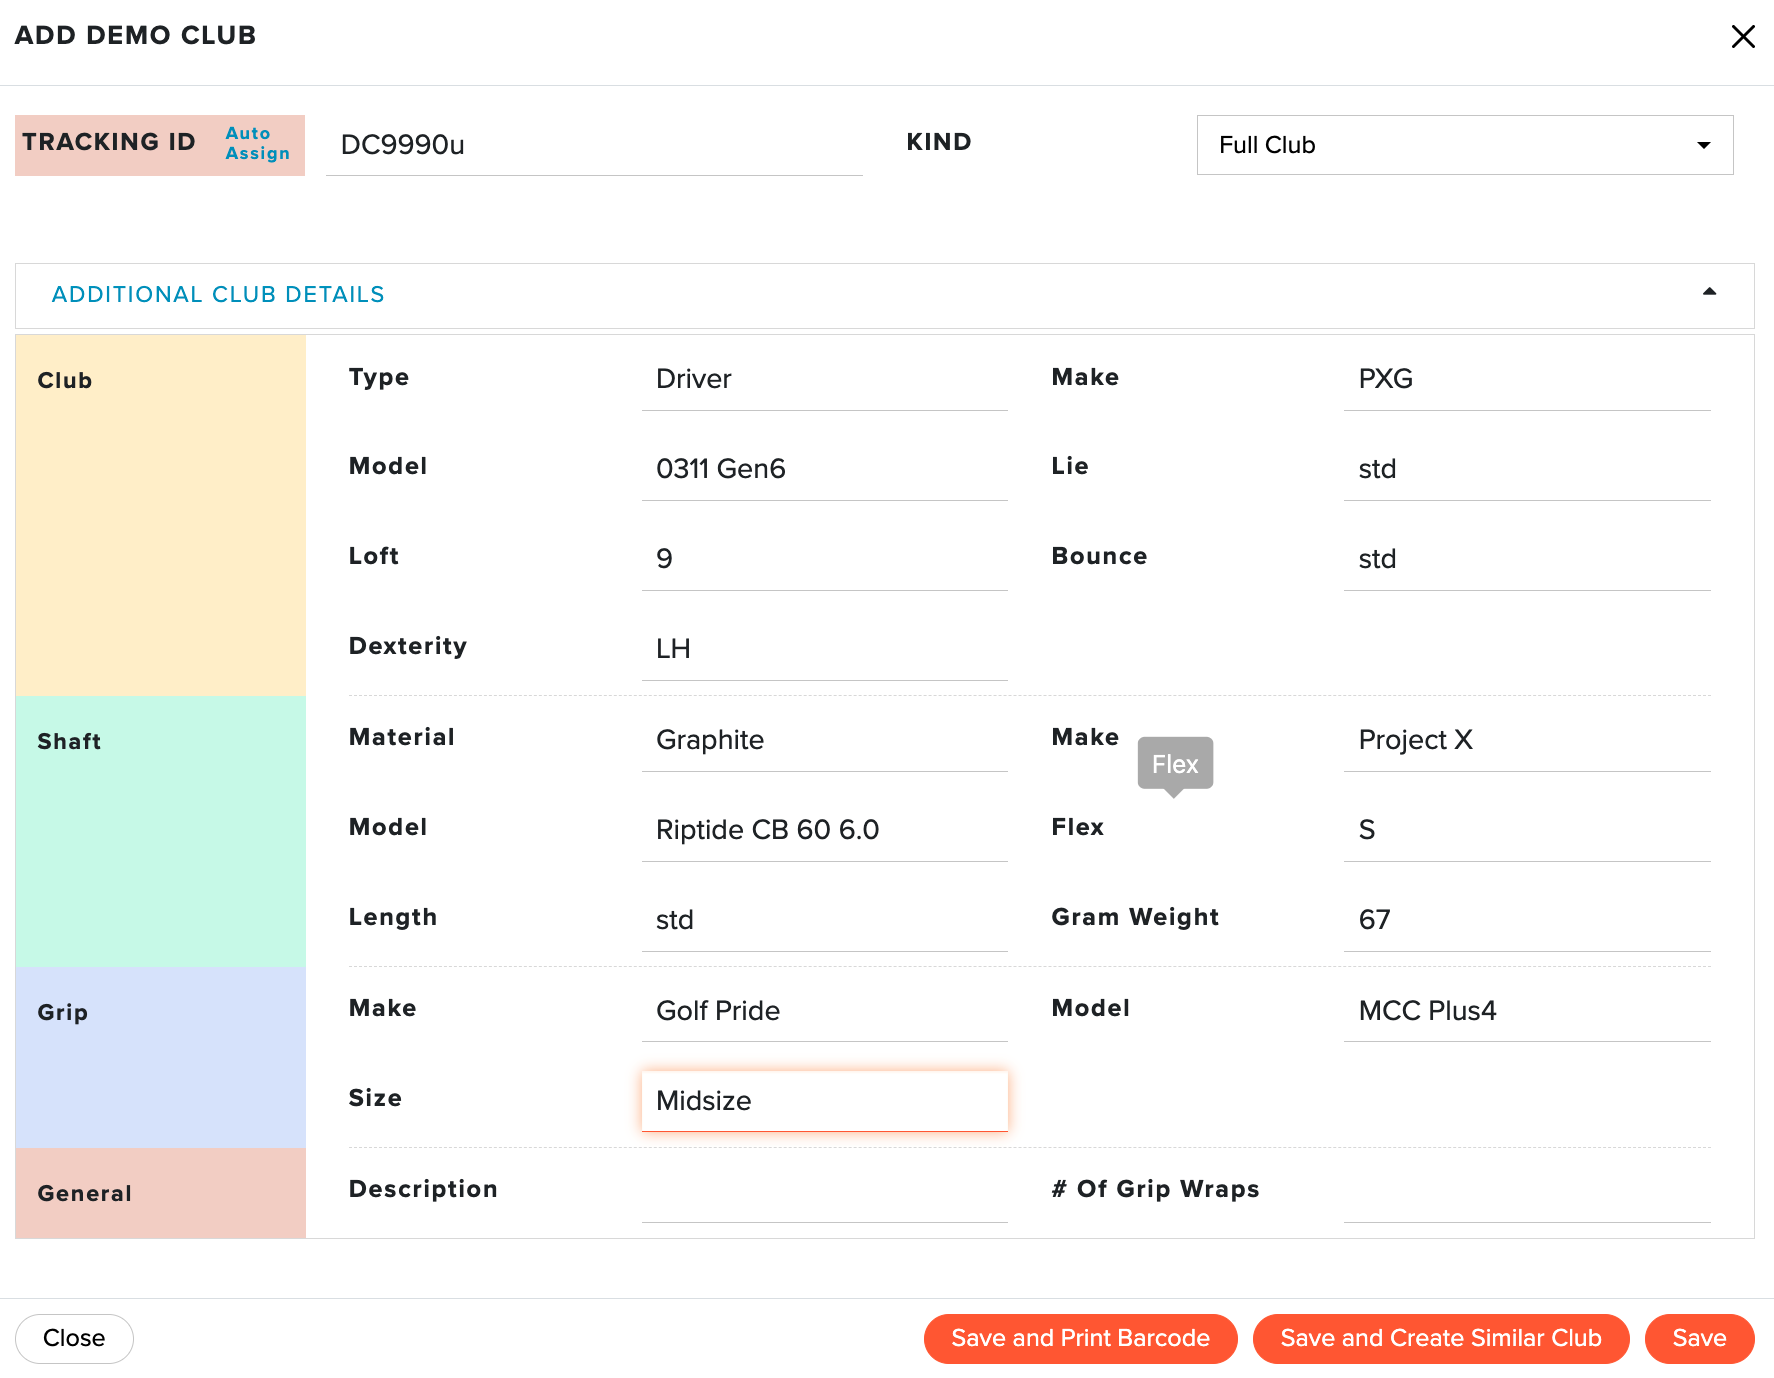Click the Description label

tap(423, 1189)
